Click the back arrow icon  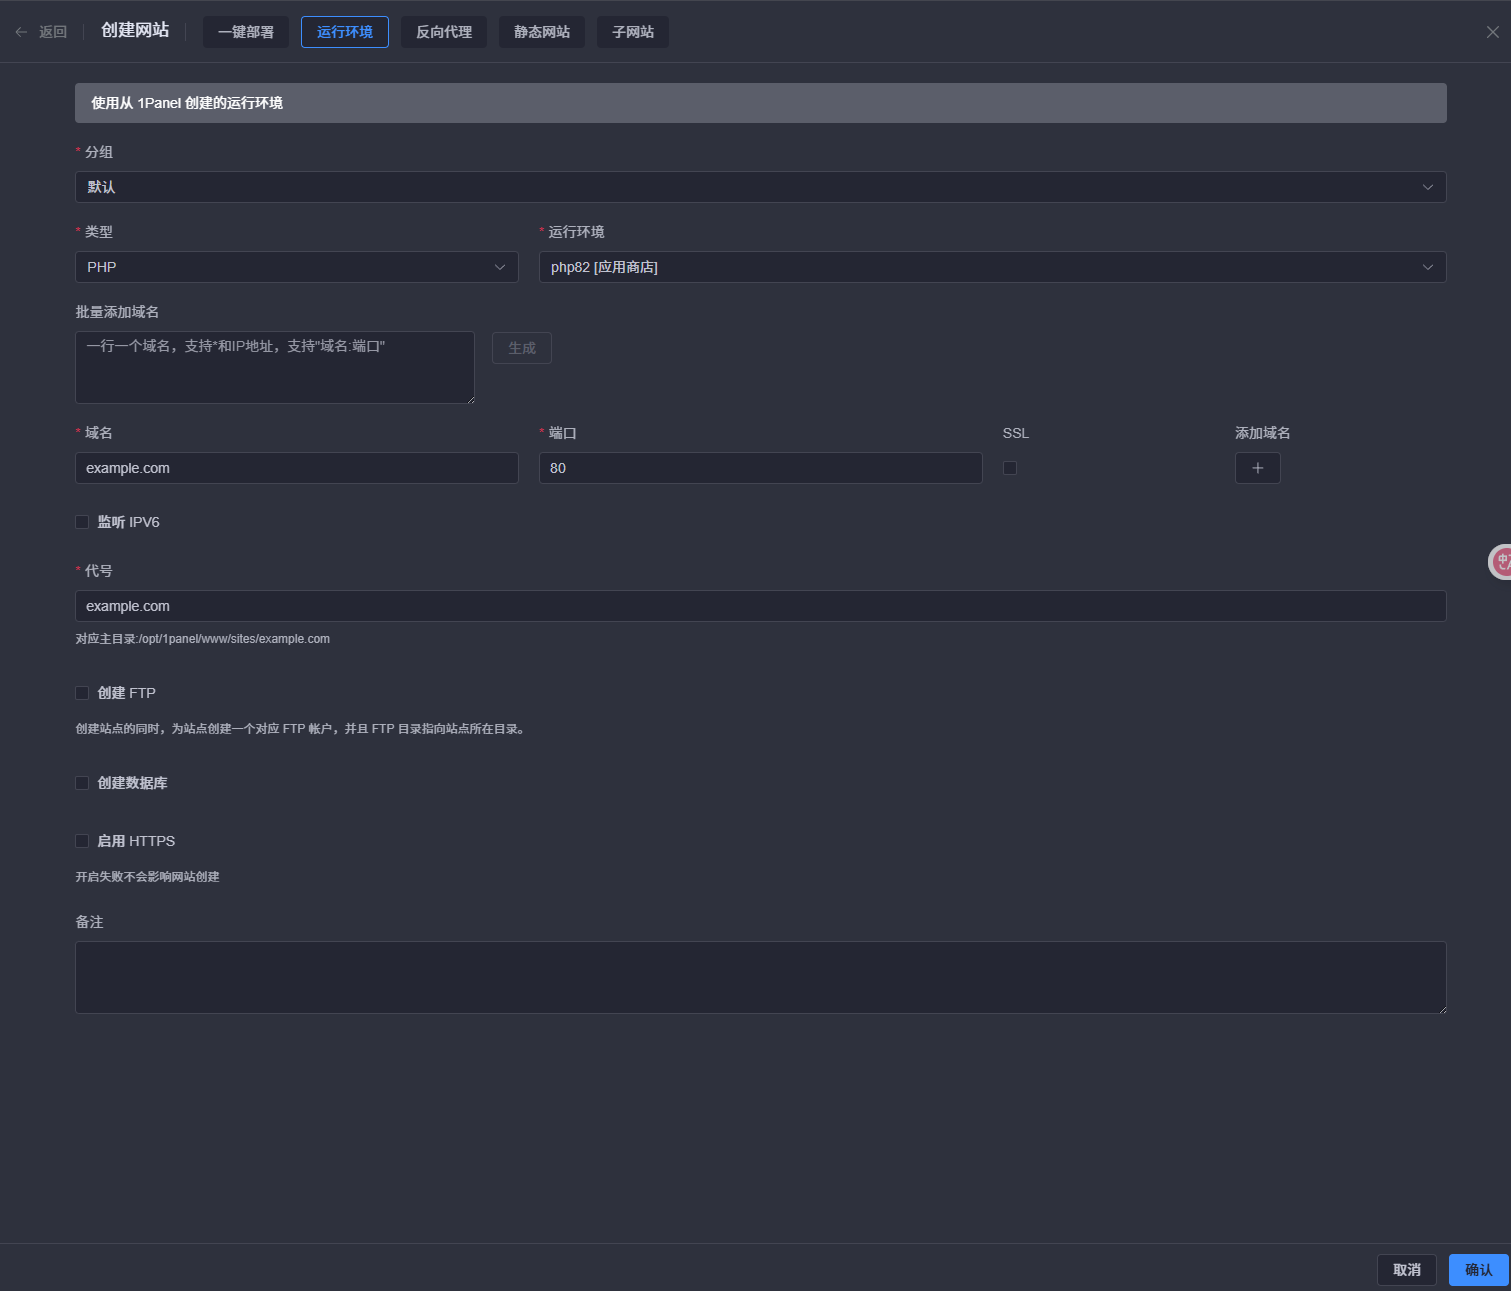[x=22, y=32]
